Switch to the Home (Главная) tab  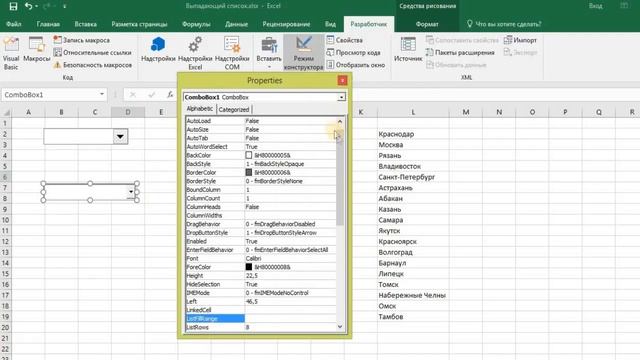click(48, 24)
